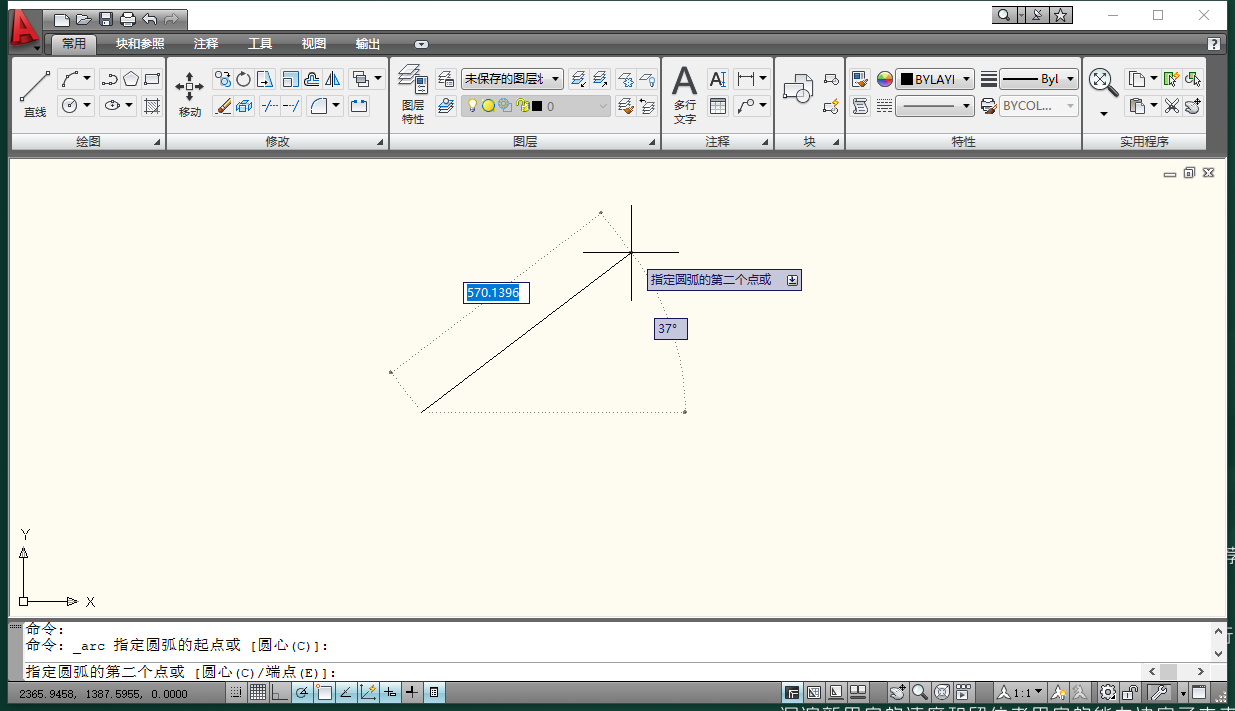Click the ribbon help question mark button

pos(1213,44)
